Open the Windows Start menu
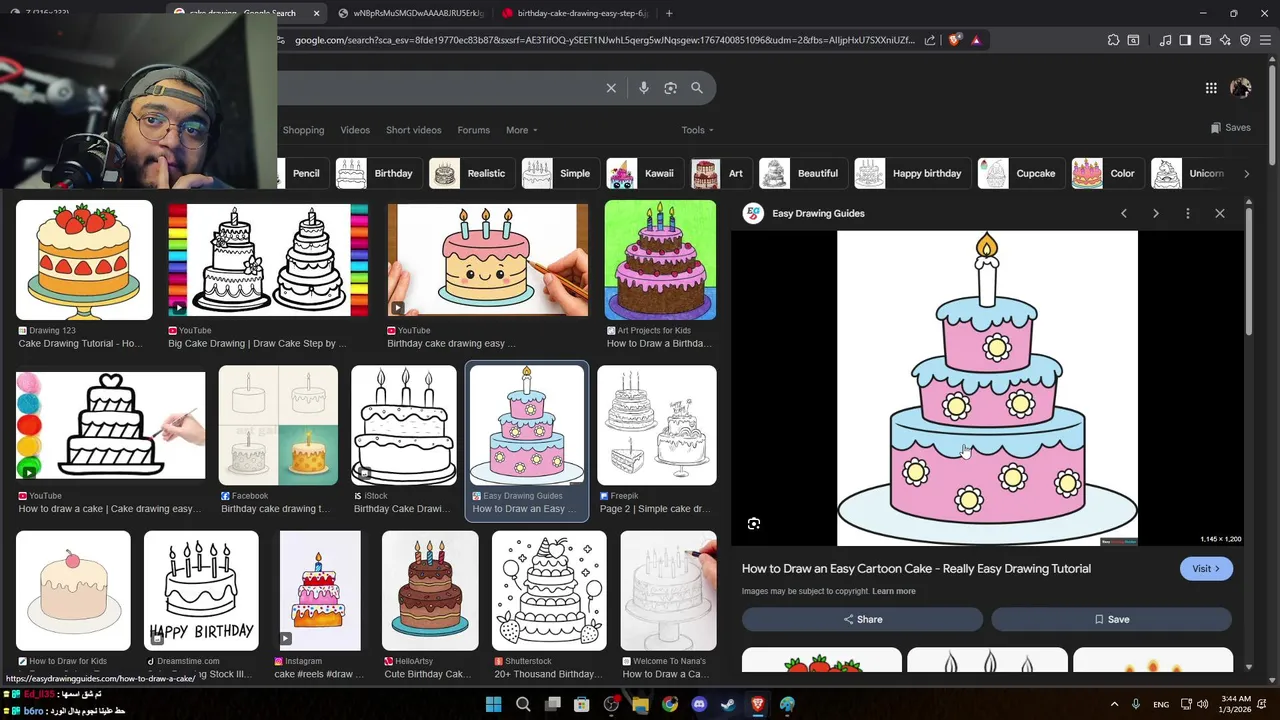Screen dimensions: 1280x720 [x=494, y=704]
